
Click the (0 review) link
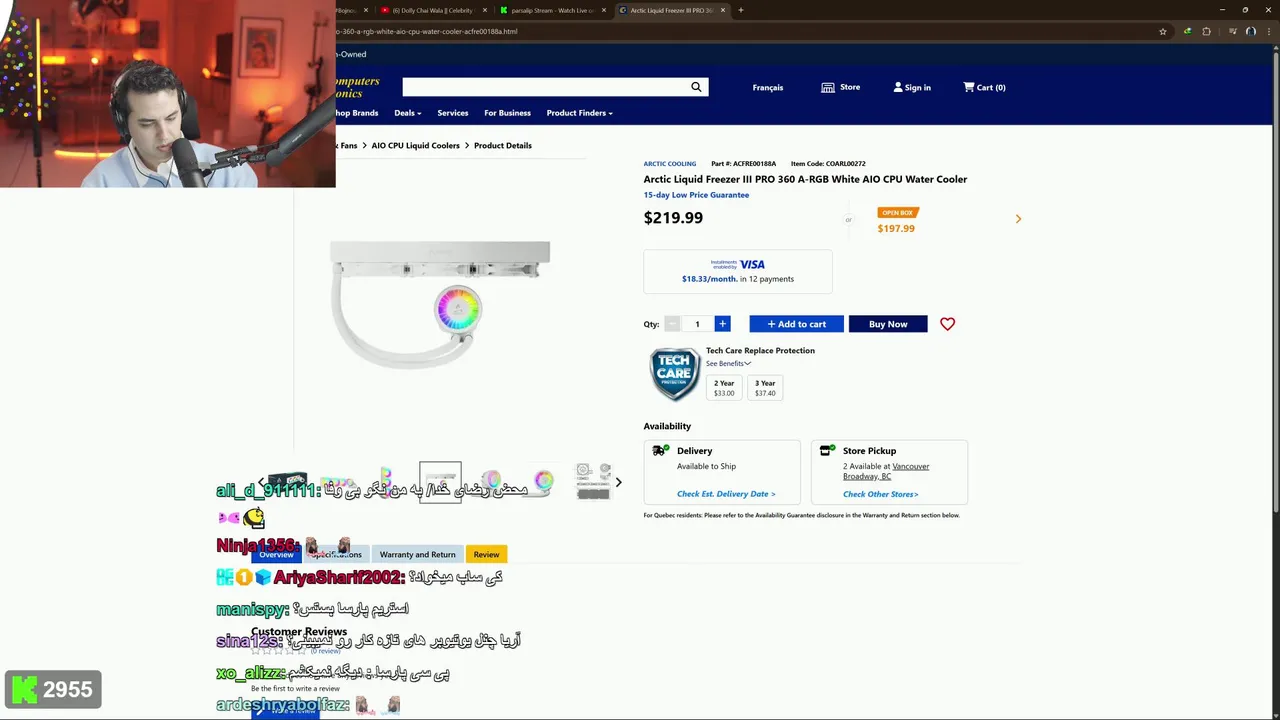(326, 651)
